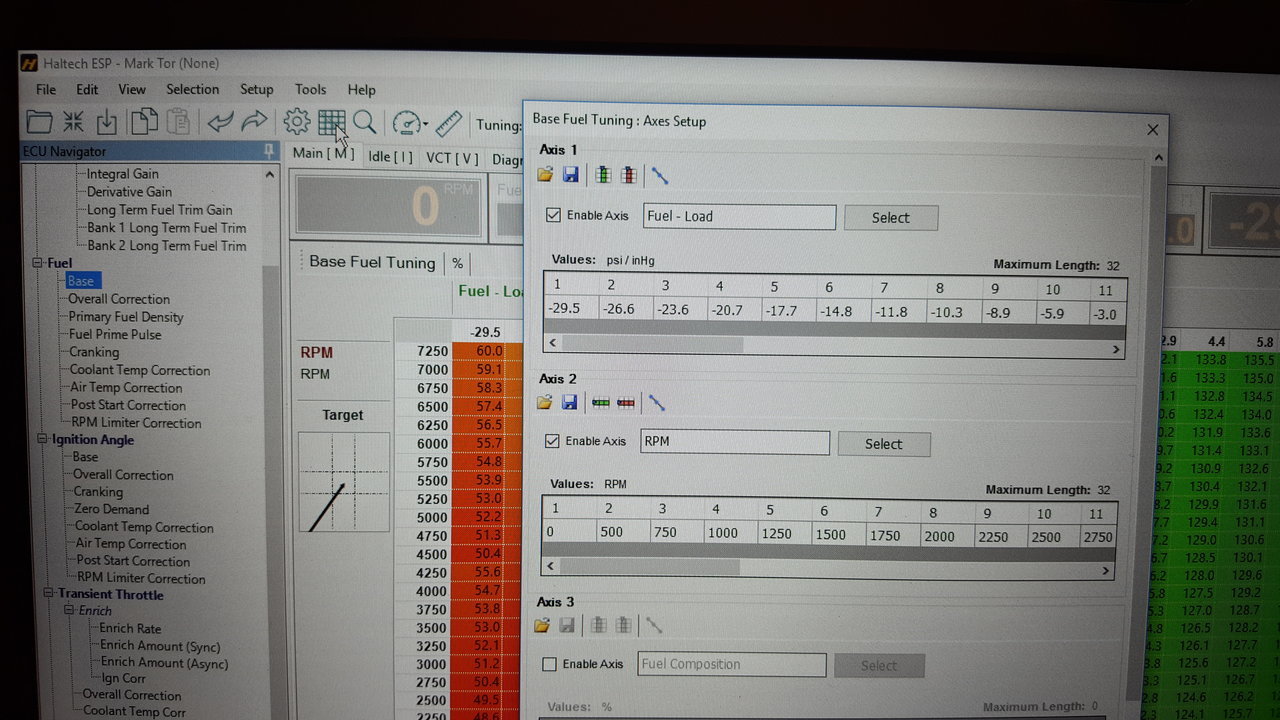Click Axis 2 red delete row icon
This screenshot has width=1280, height=720.
pyautogui.click(x=626, y=403)
